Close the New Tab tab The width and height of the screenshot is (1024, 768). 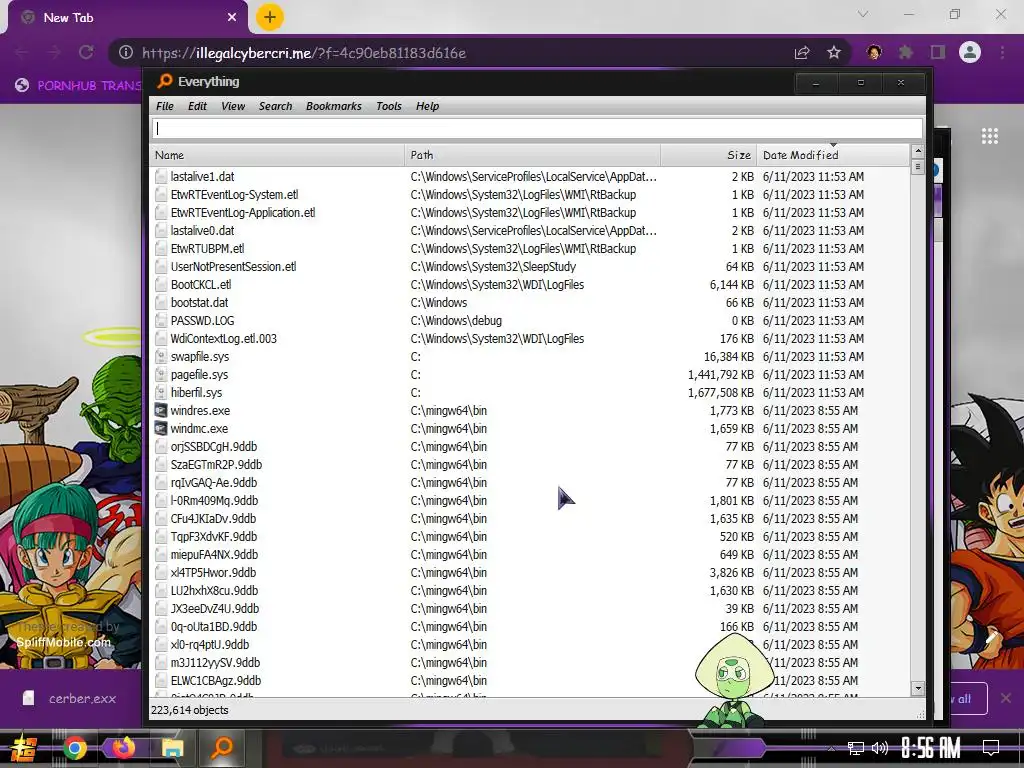pos(232,18)
